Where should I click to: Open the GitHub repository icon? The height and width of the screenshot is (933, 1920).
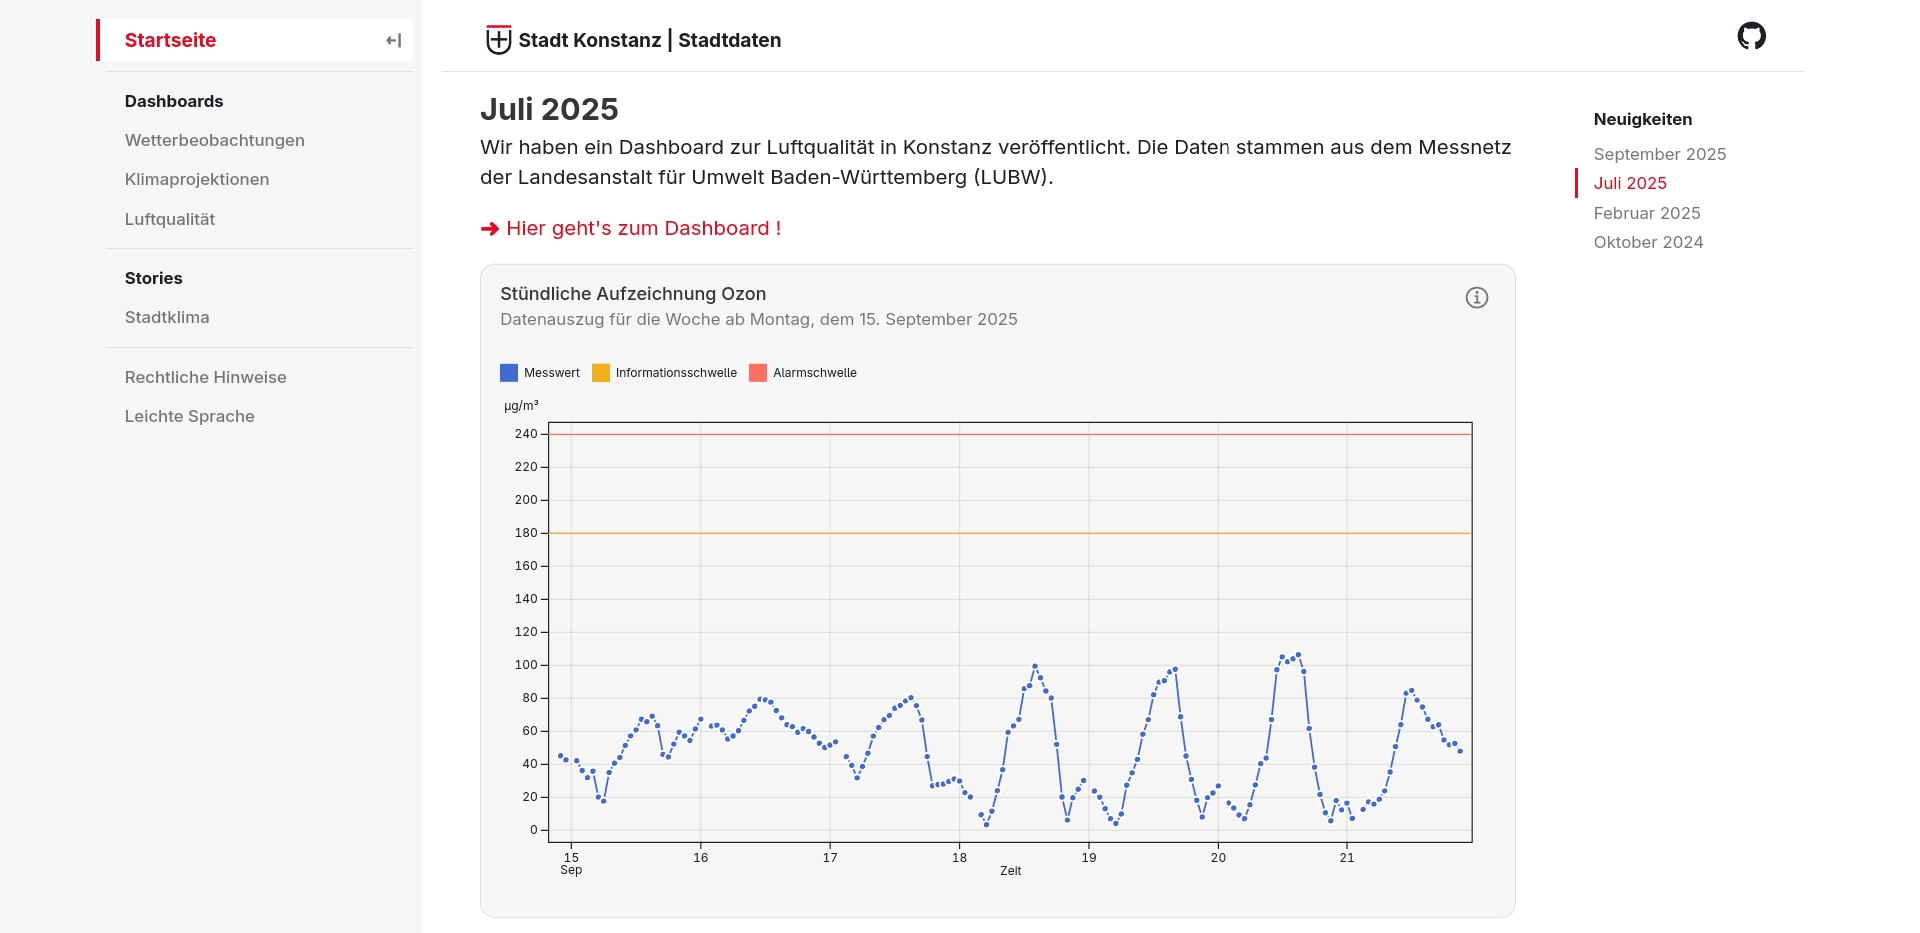(1751, 37)
